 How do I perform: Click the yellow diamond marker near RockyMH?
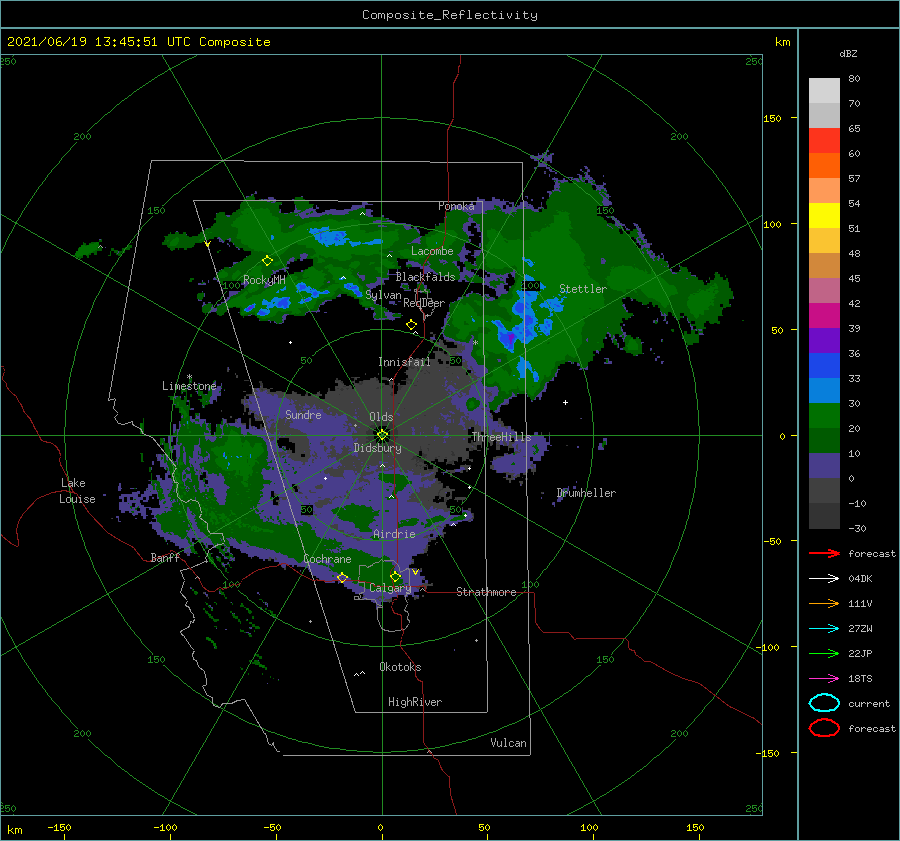coord(267,261)
